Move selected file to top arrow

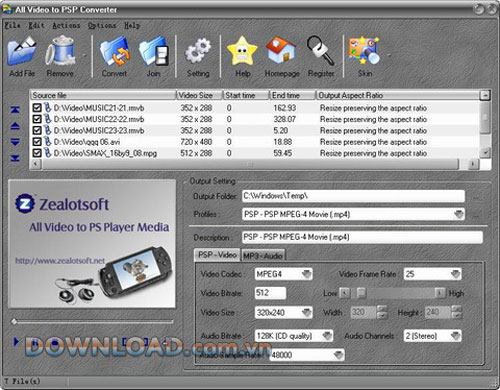(15, 110)
